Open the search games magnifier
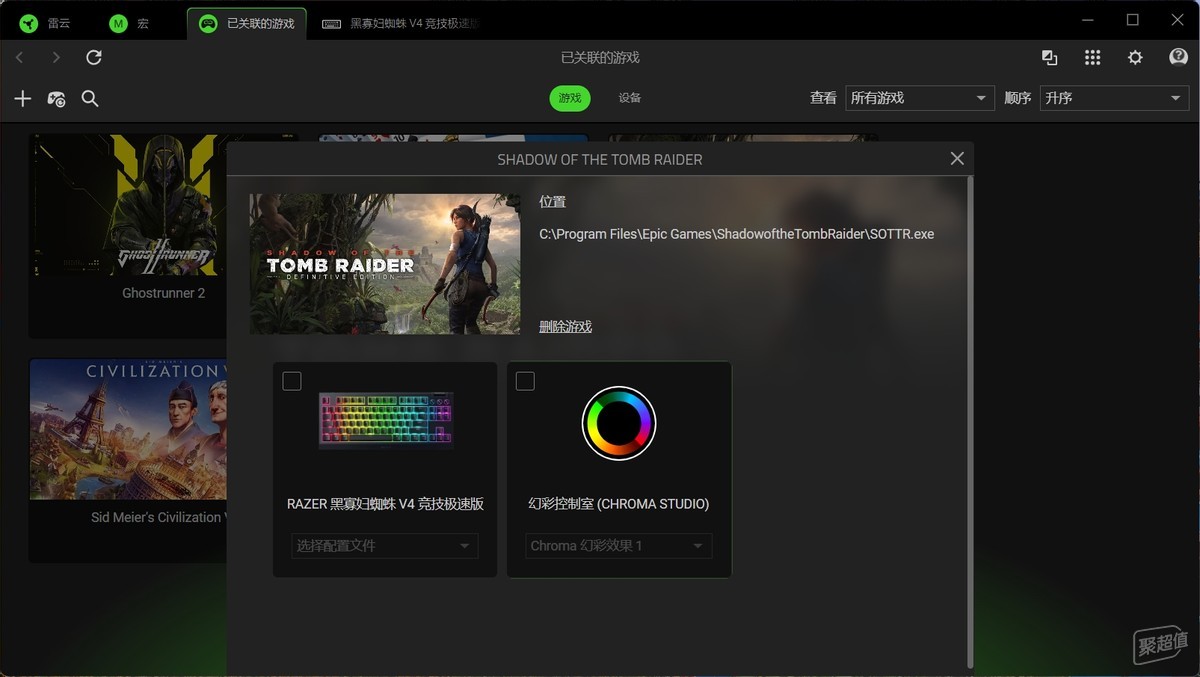 [90, 98]
